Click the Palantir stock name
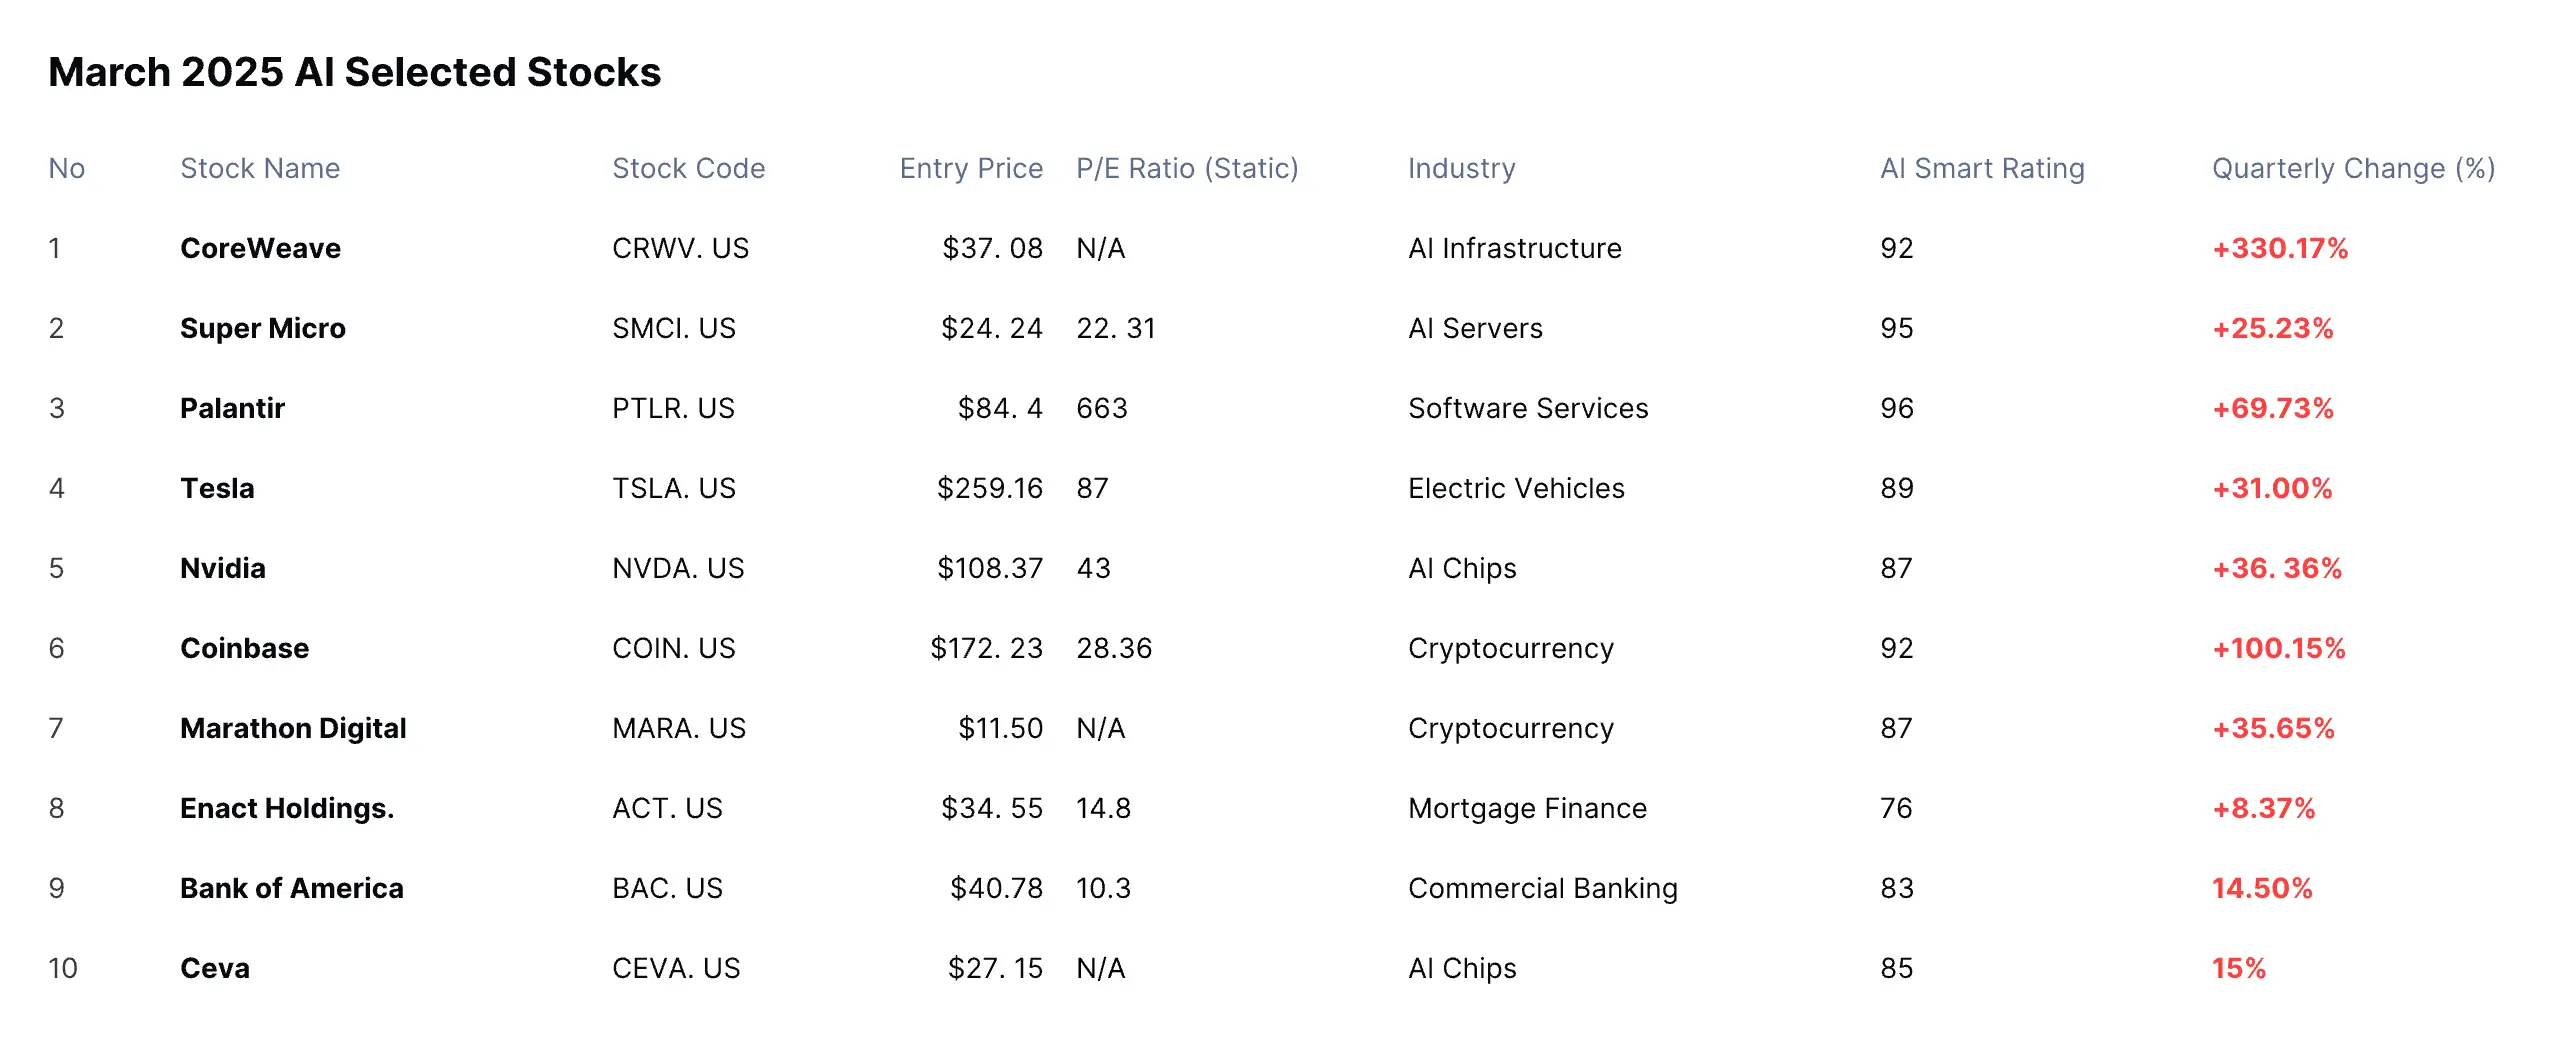Viewport: 2560px width, 1056px height. click(x=232, y=408)
